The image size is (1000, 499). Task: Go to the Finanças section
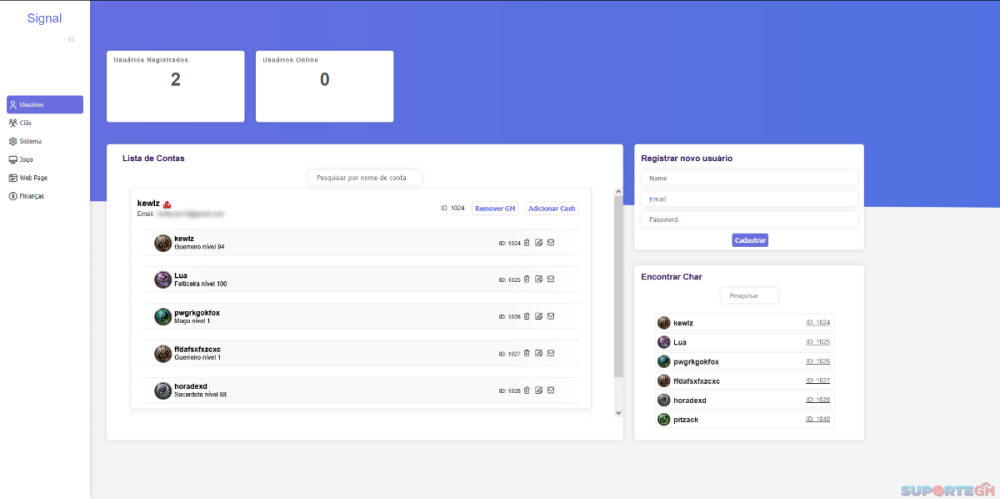31,196
